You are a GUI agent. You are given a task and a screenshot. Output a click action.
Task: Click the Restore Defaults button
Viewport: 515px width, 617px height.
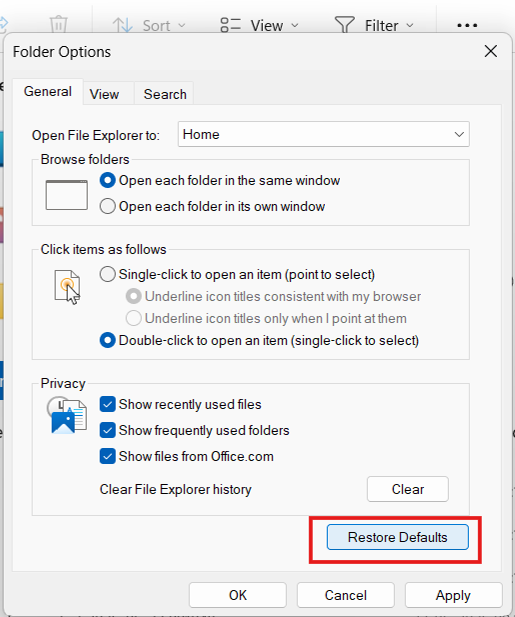pyautogui.click(x=397, y=537)
